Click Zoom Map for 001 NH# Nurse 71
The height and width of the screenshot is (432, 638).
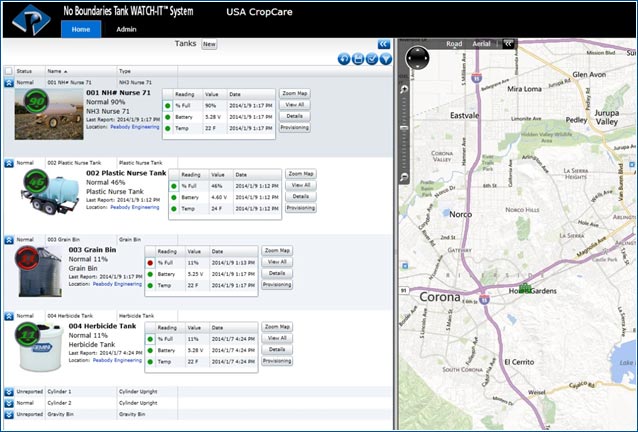point(295,94)
